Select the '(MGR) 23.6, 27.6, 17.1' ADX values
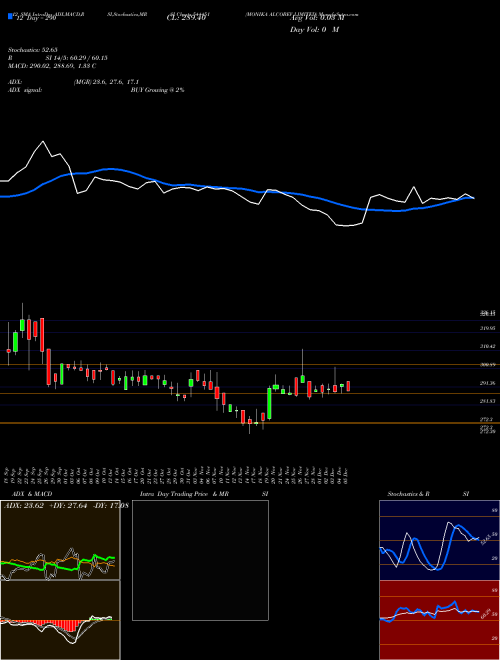500x660 pixels. (x=106, y=82)
